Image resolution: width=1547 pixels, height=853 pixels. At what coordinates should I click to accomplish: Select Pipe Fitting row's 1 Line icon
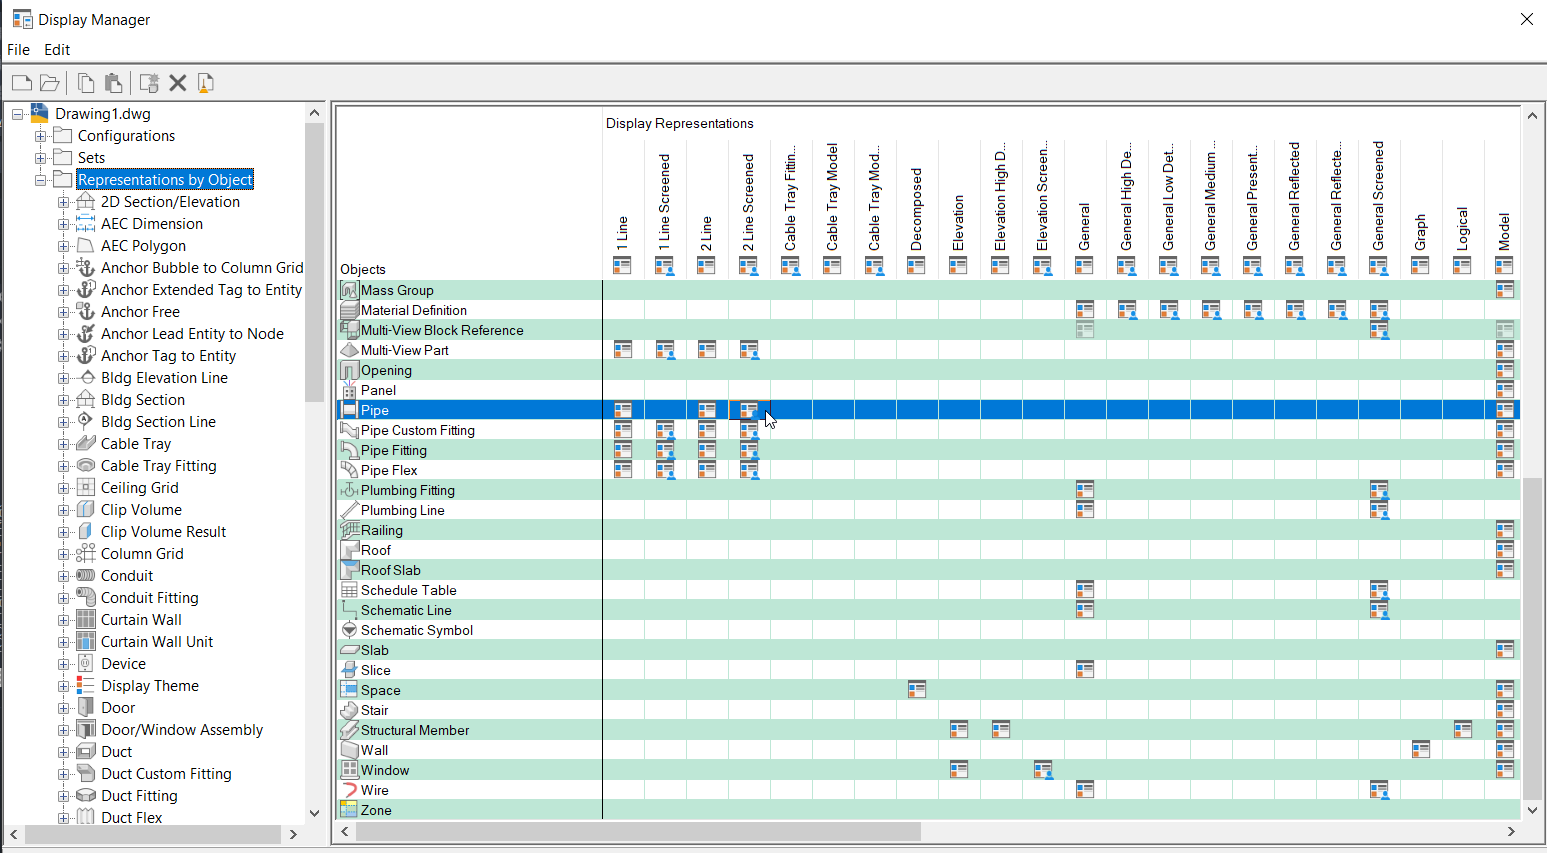[623, 450]
